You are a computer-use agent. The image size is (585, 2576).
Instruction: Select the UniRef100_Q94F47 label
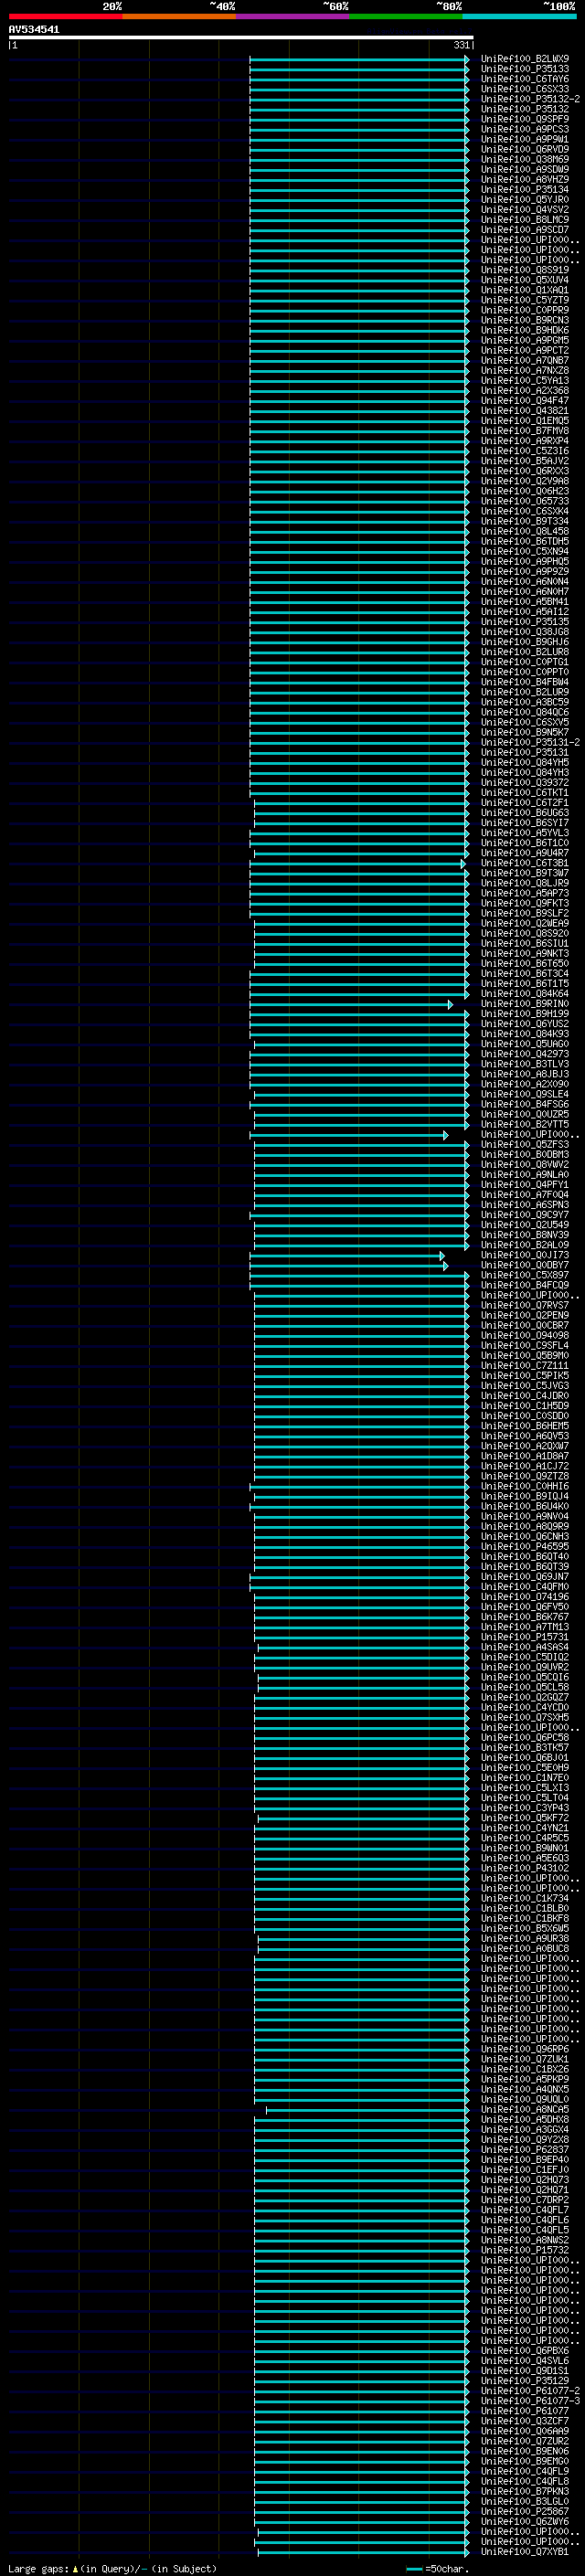coord(524,401)
